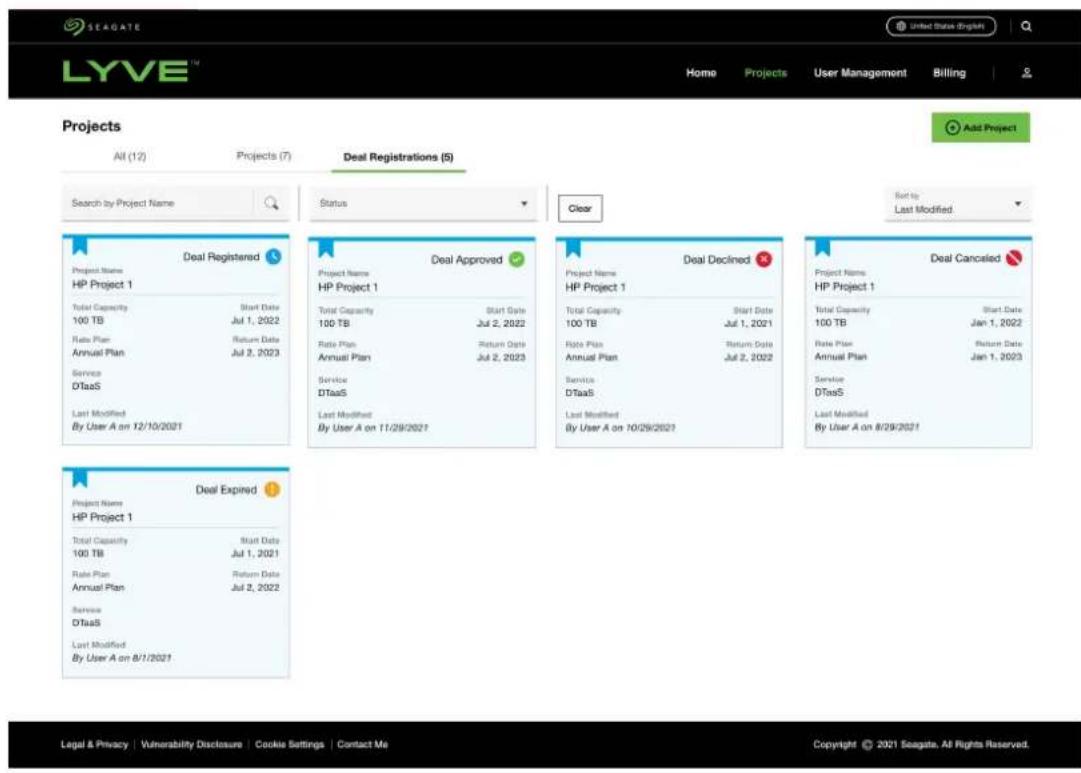1081x773 pixels.
Task: Open the Status filter dropdown
Action: point(423,203)
